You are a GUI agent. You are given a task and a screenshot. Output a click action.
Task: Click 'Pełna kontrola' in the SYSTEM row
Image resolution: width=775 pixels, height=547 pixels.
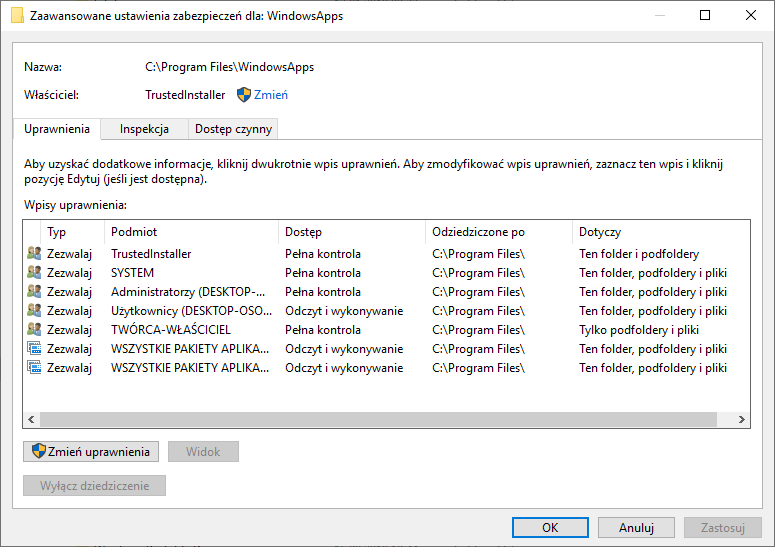coord(323,272)
